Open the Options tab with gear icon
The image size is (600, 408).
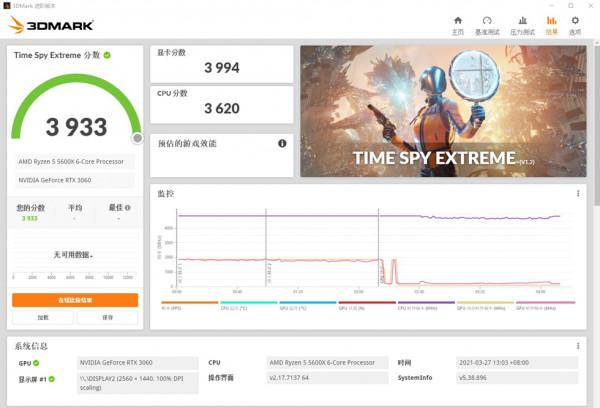(575, 25)
